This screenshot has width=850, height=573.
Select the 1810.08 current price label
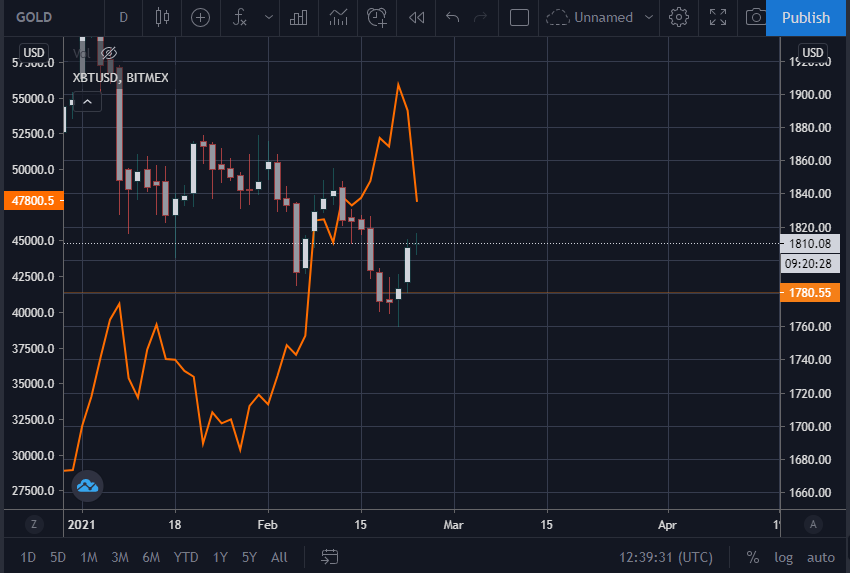click(810, 243)
